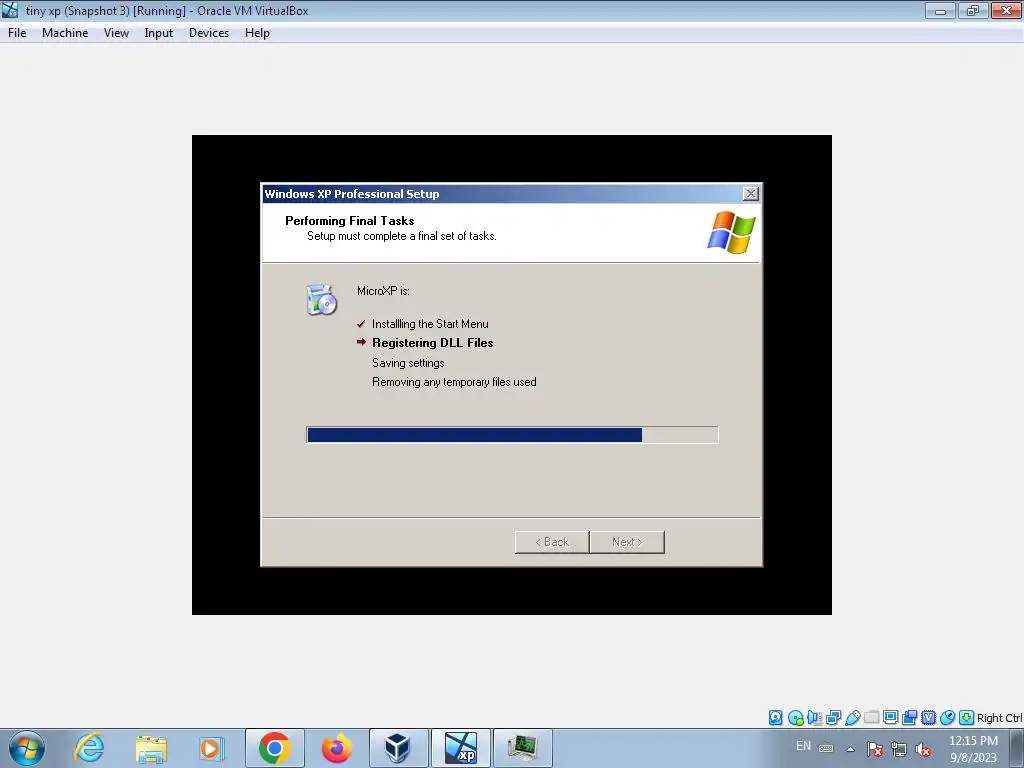
Task: Click the on-screen keyboard tray icon
Action: coord(825,748)
